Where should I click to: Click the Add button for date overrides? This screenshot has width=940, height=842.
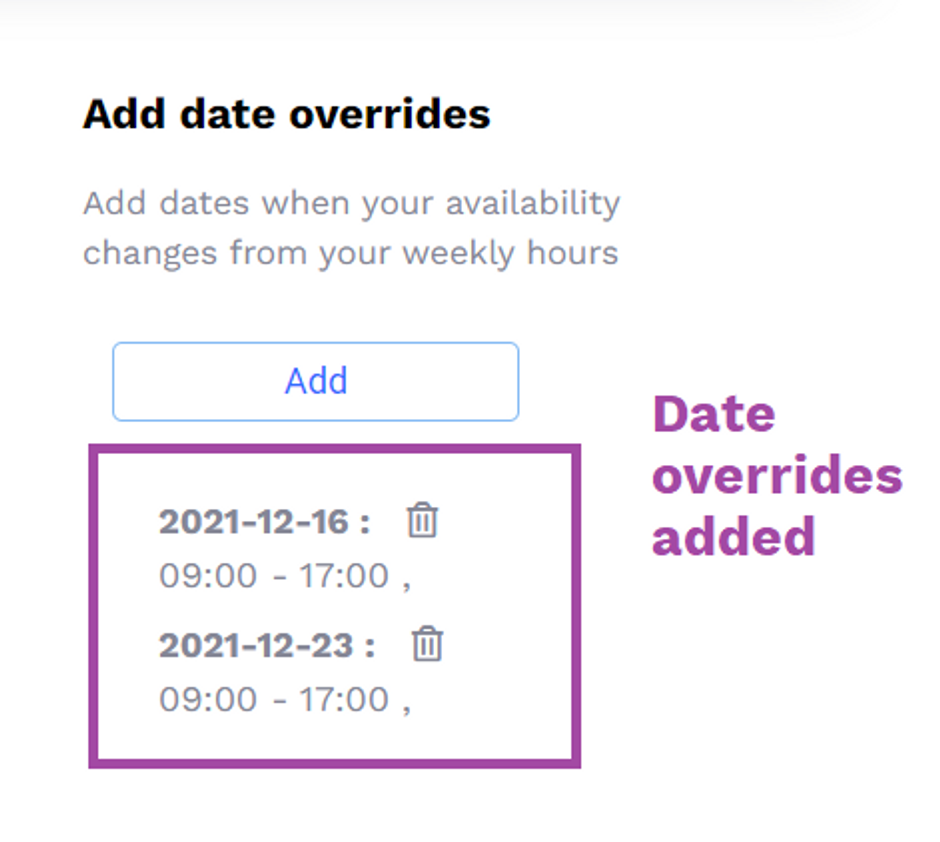315,381
